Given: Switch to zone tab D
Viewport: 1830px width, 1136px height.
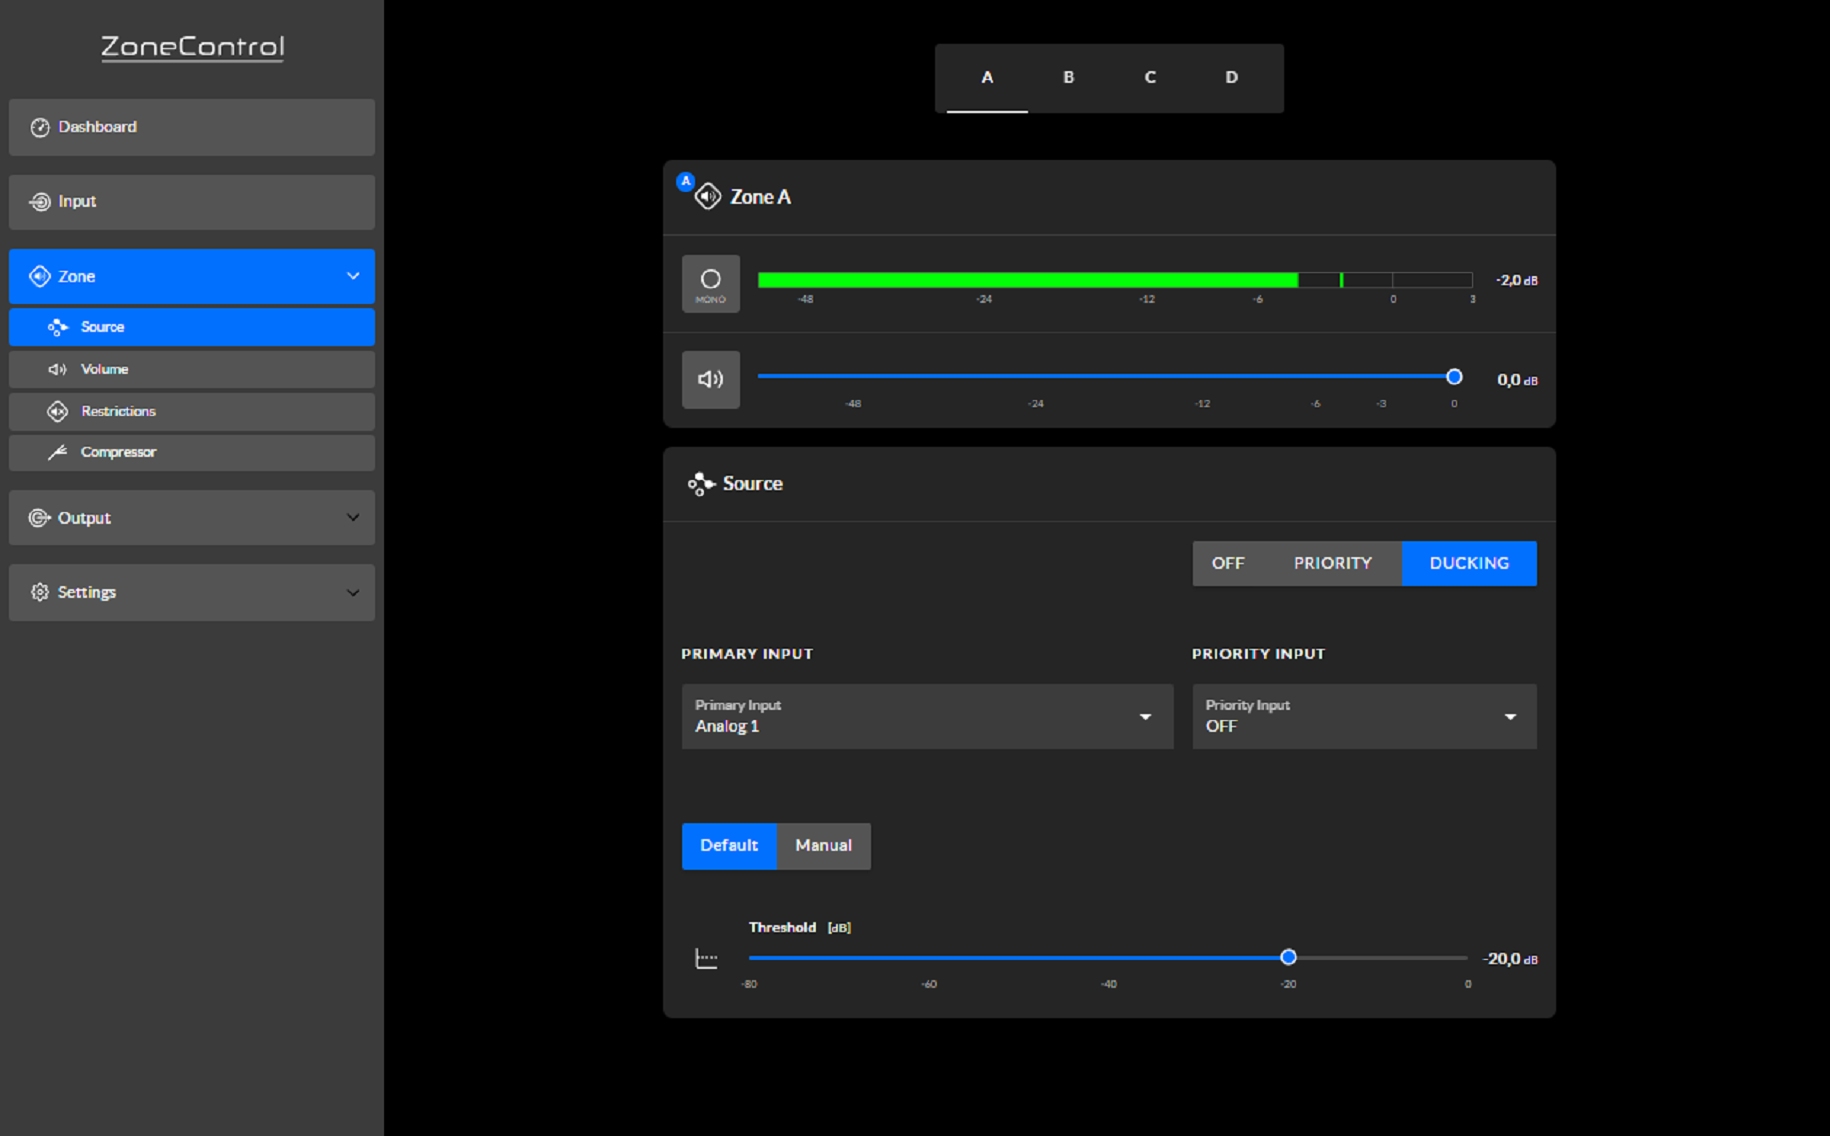Looking at the screenshot, I should click(1231, 77).
